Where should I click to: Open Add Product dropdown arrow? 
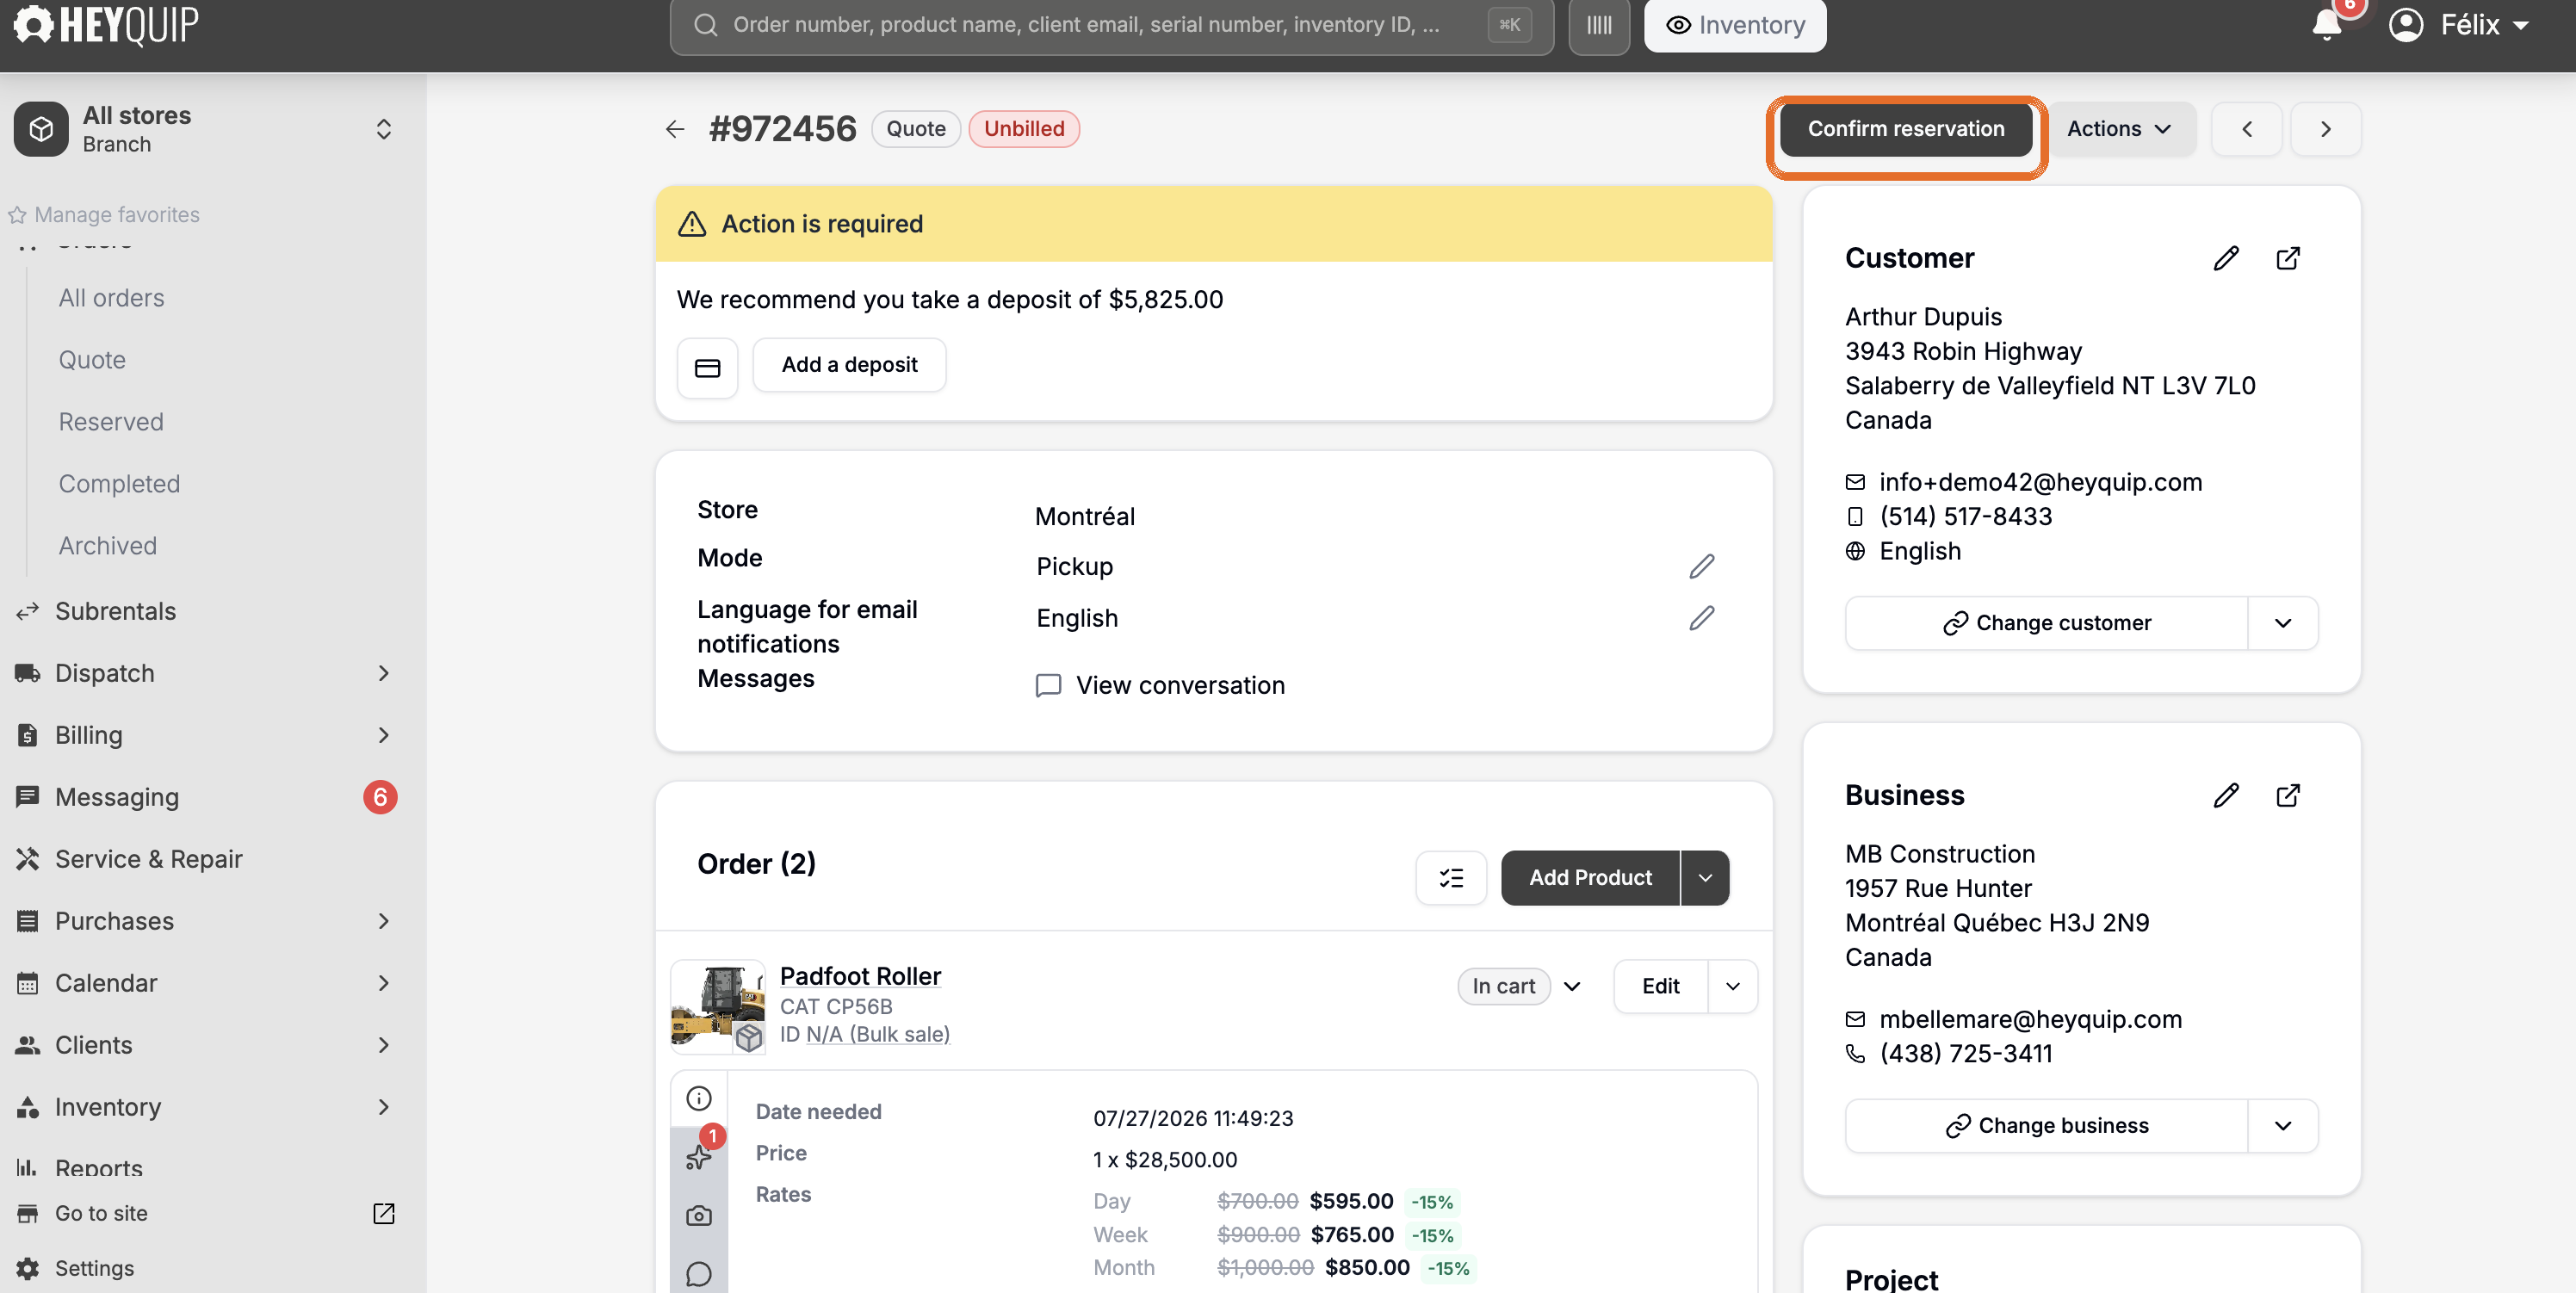click(1705, 878)
